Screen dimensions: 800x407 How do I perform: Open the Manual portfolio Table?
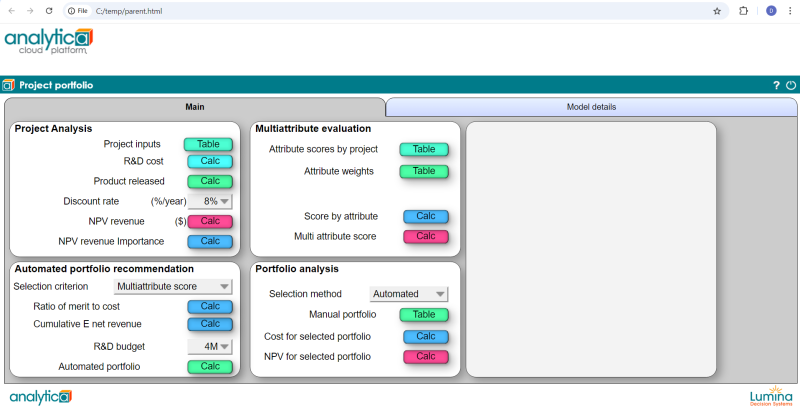click(x=424, y=315)
